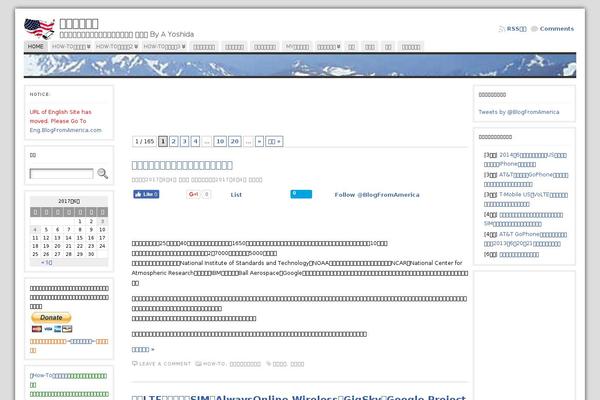The width and height of the screenshot is (600, 400).
Task: Click the Facebook Like button
Action: point(146,194)
